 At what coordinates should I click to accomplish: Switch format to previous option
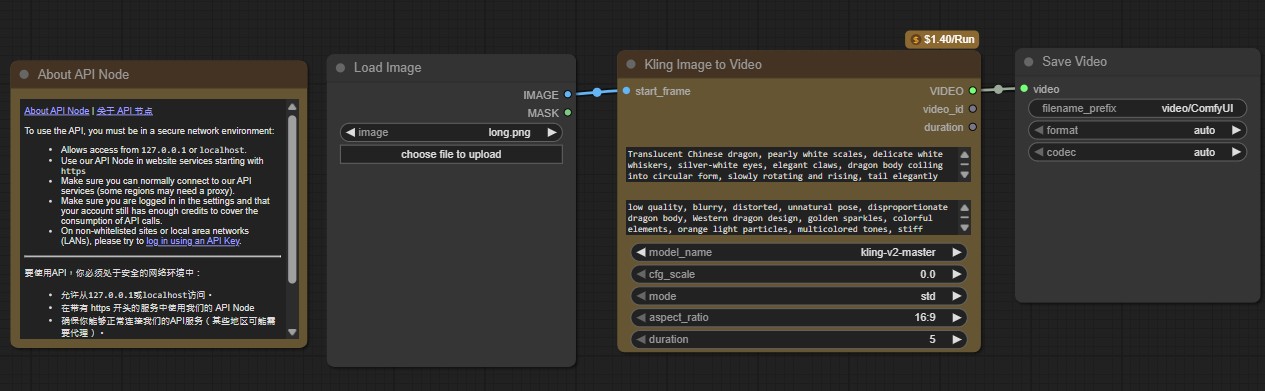1038,130
